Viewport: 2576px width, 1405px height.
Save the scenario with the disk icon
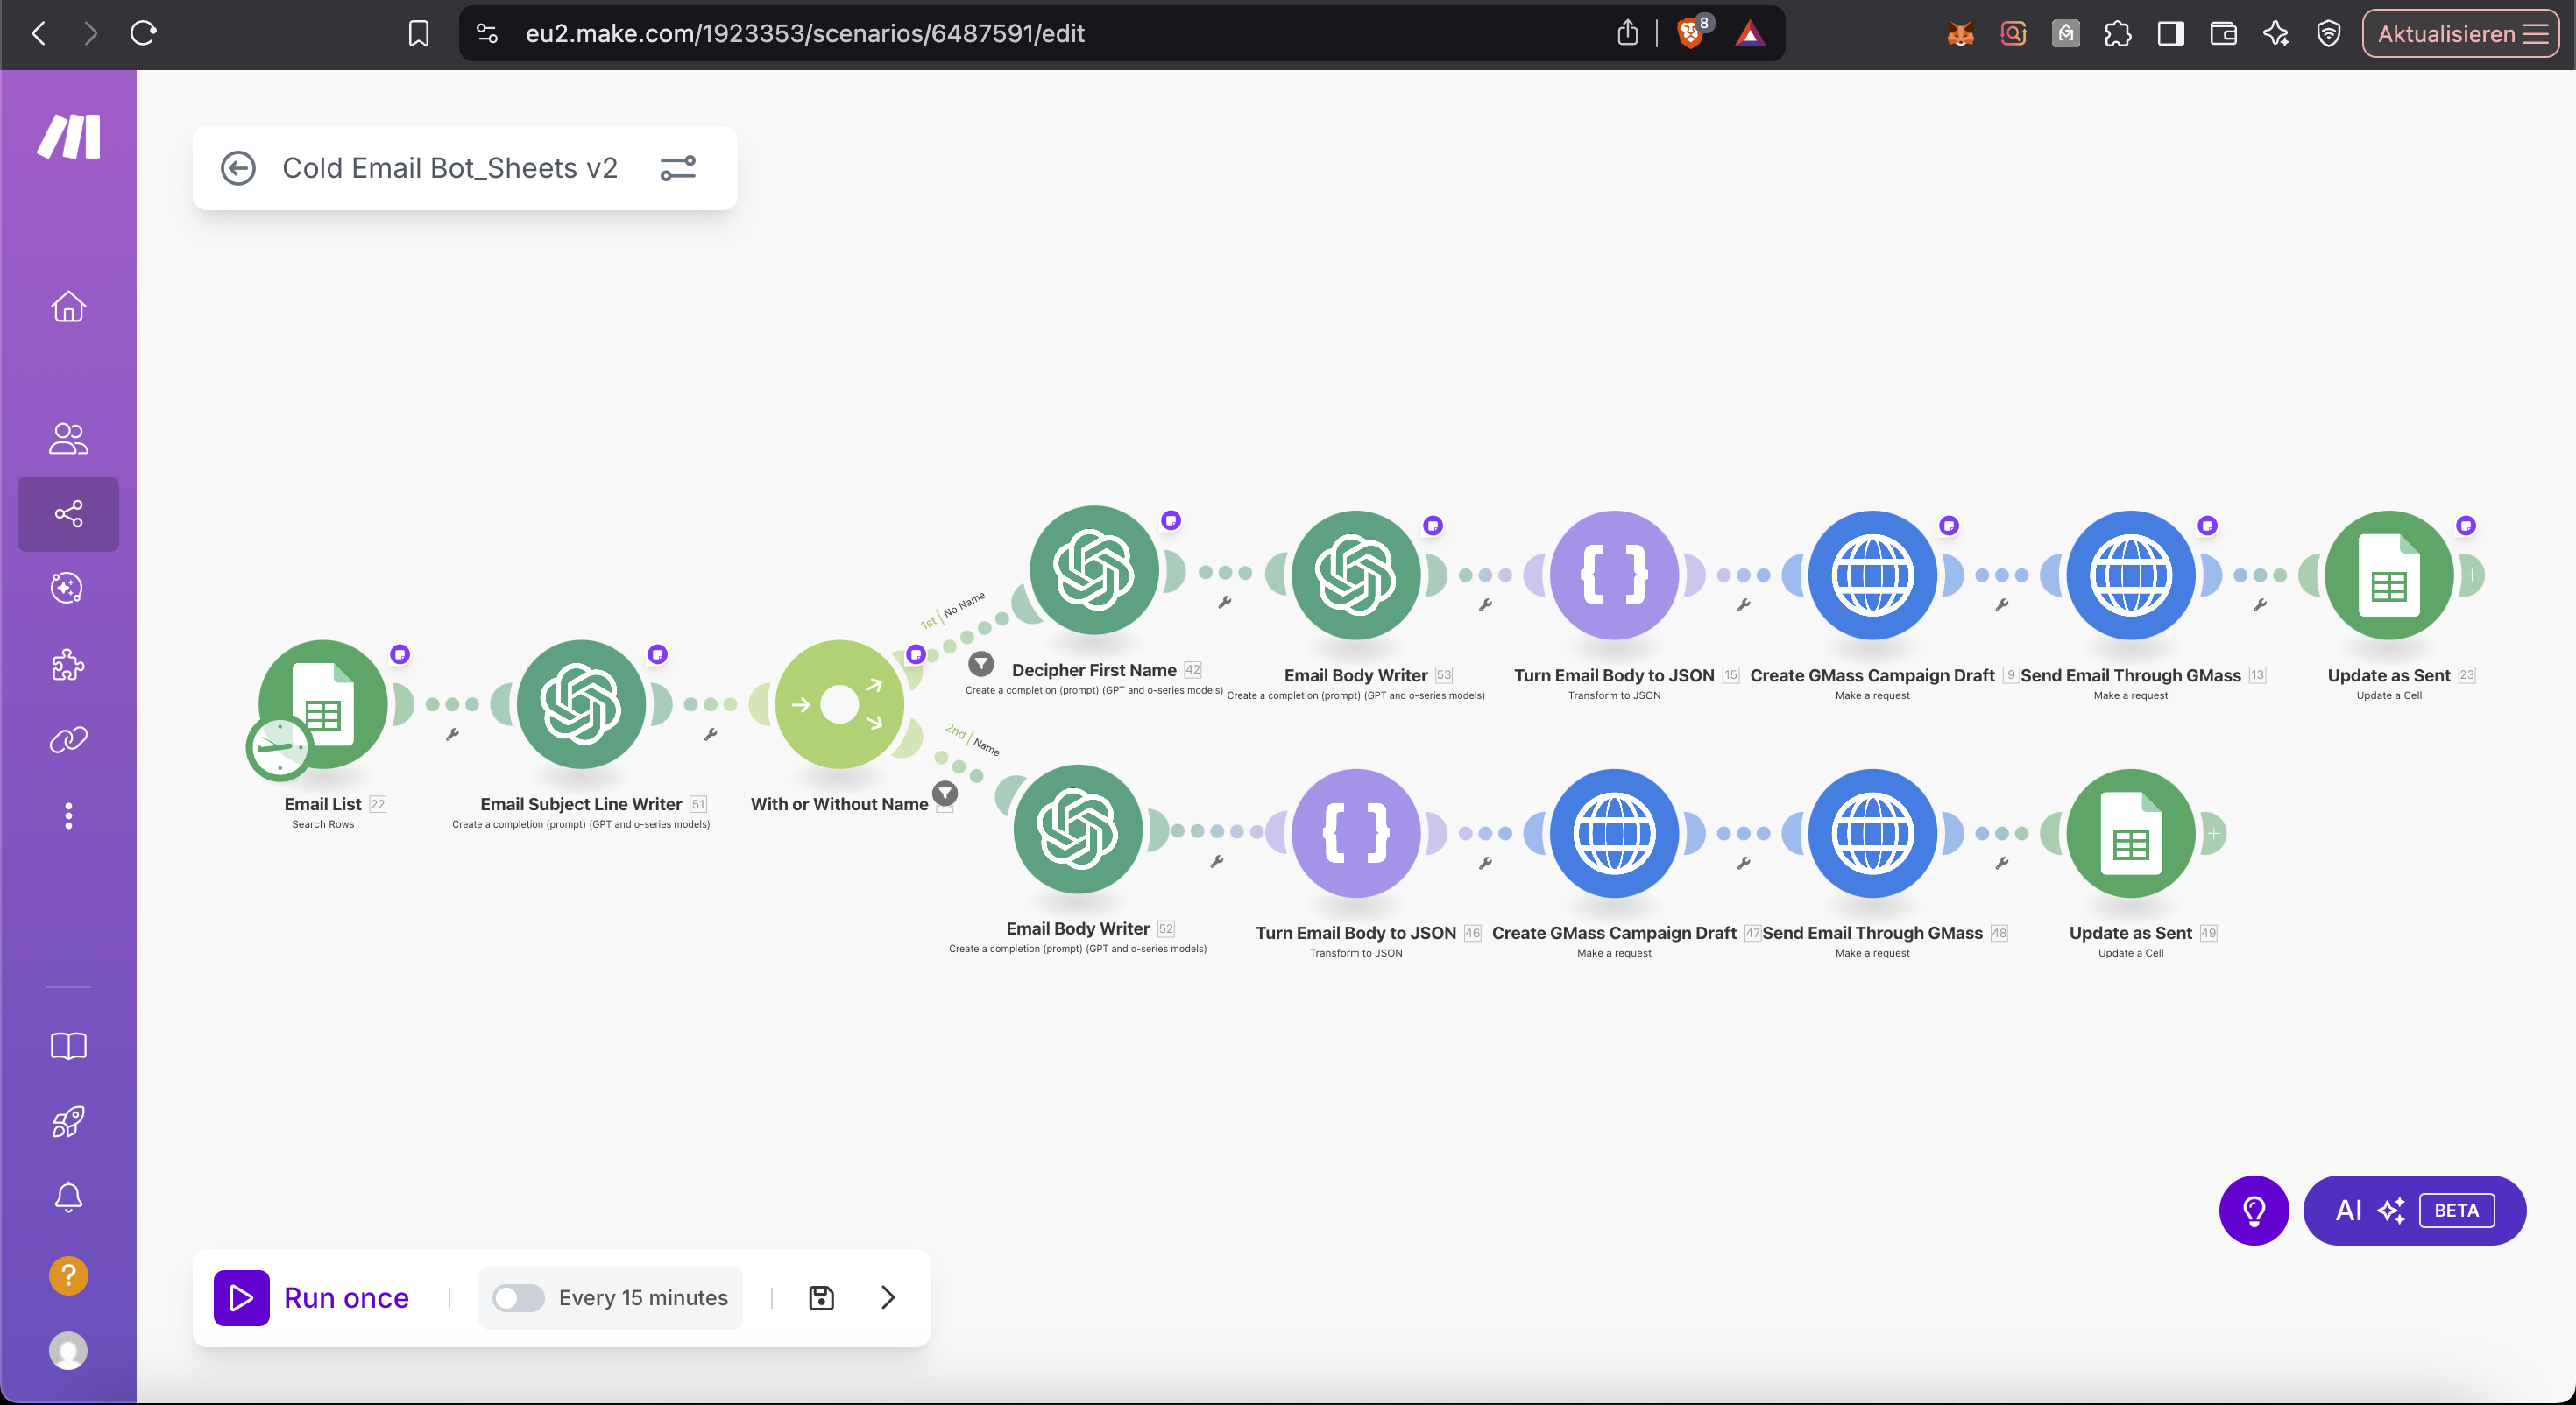(821, 1297)
